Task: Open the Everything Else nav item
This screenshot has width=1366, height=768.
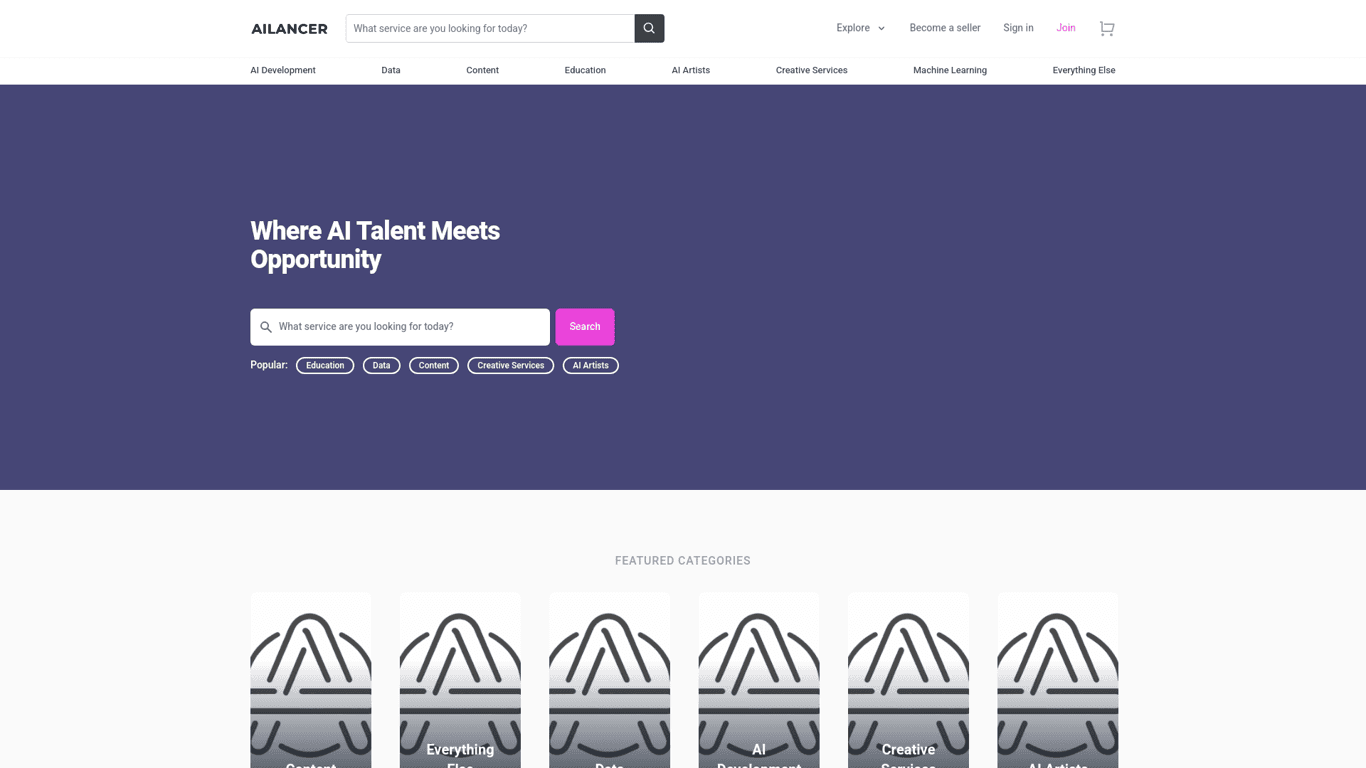Action: [x=1083, y=70]
